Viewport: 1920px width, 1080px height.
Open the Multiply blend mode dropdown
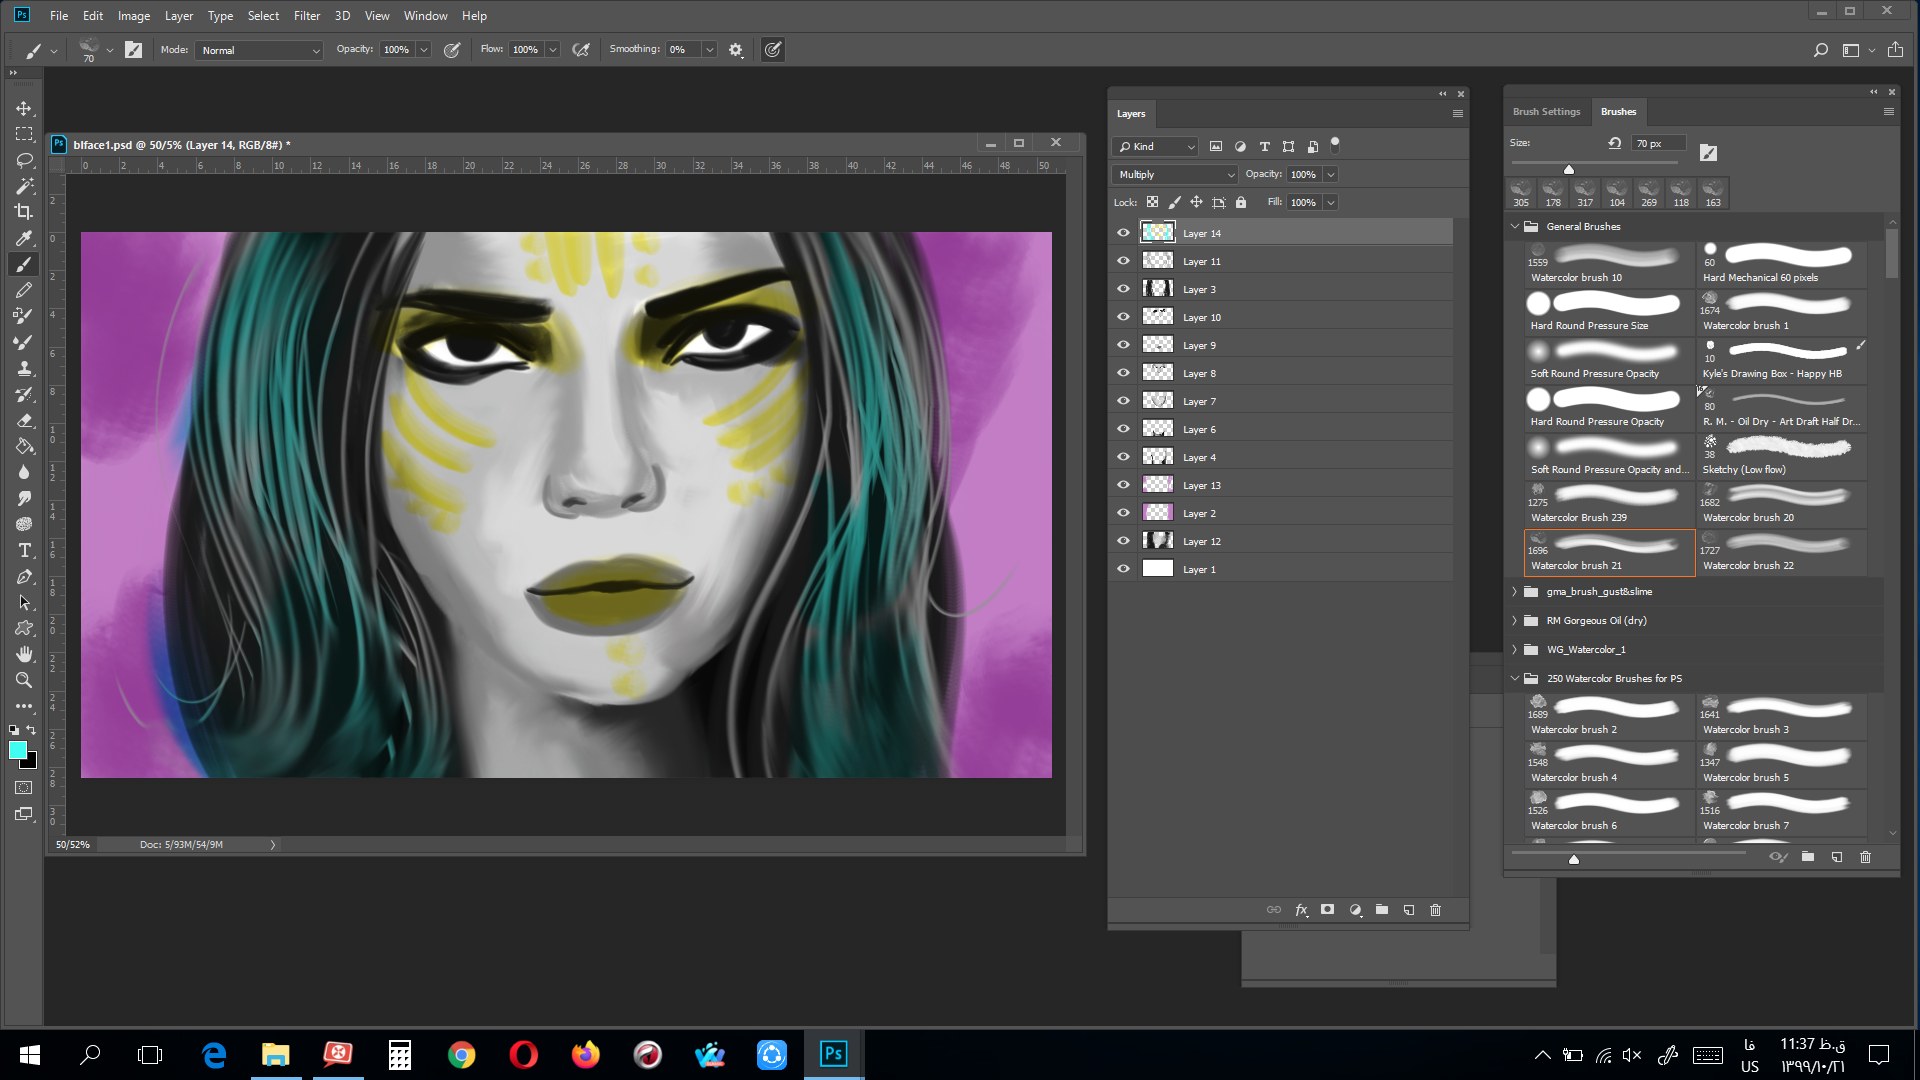pos(1175,174)
